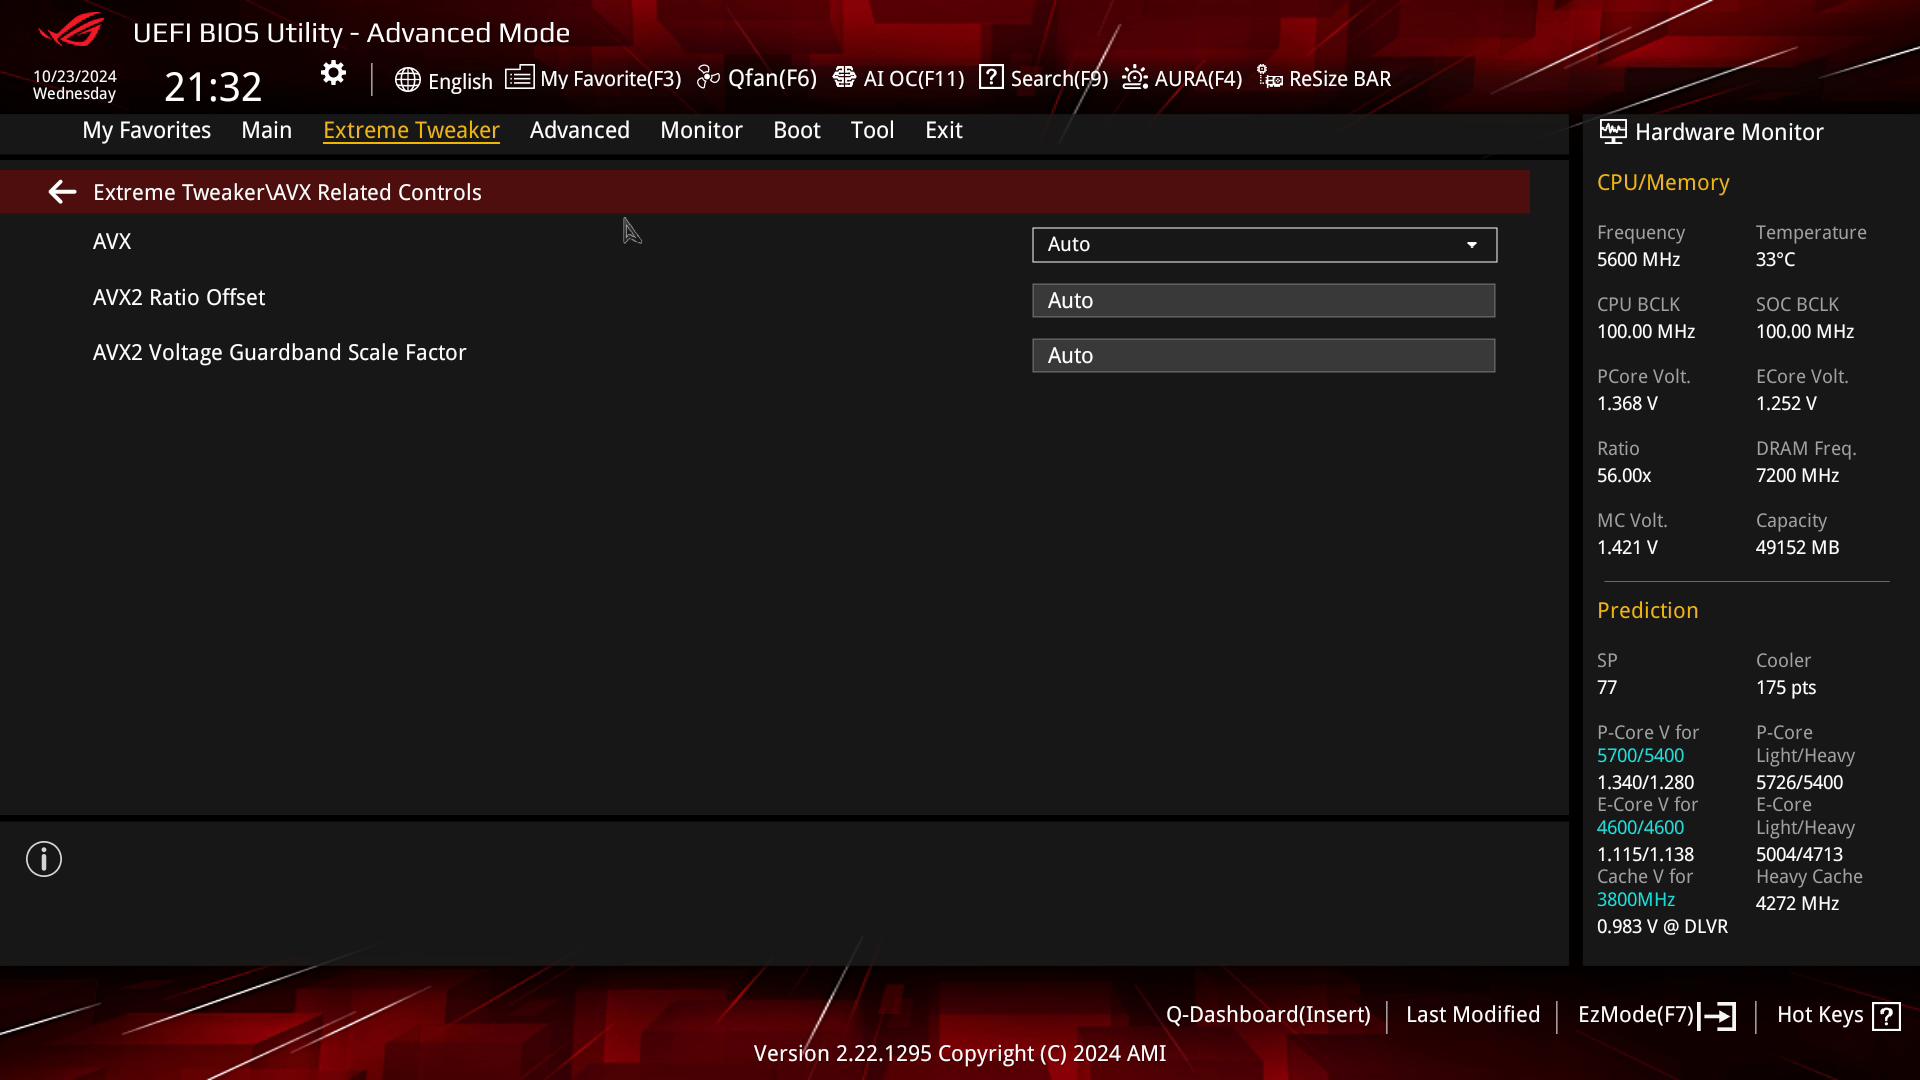Viewport: 1920px width, 1080px height.
Task: Open AURA lighting settings
Action: (1134, 77)
